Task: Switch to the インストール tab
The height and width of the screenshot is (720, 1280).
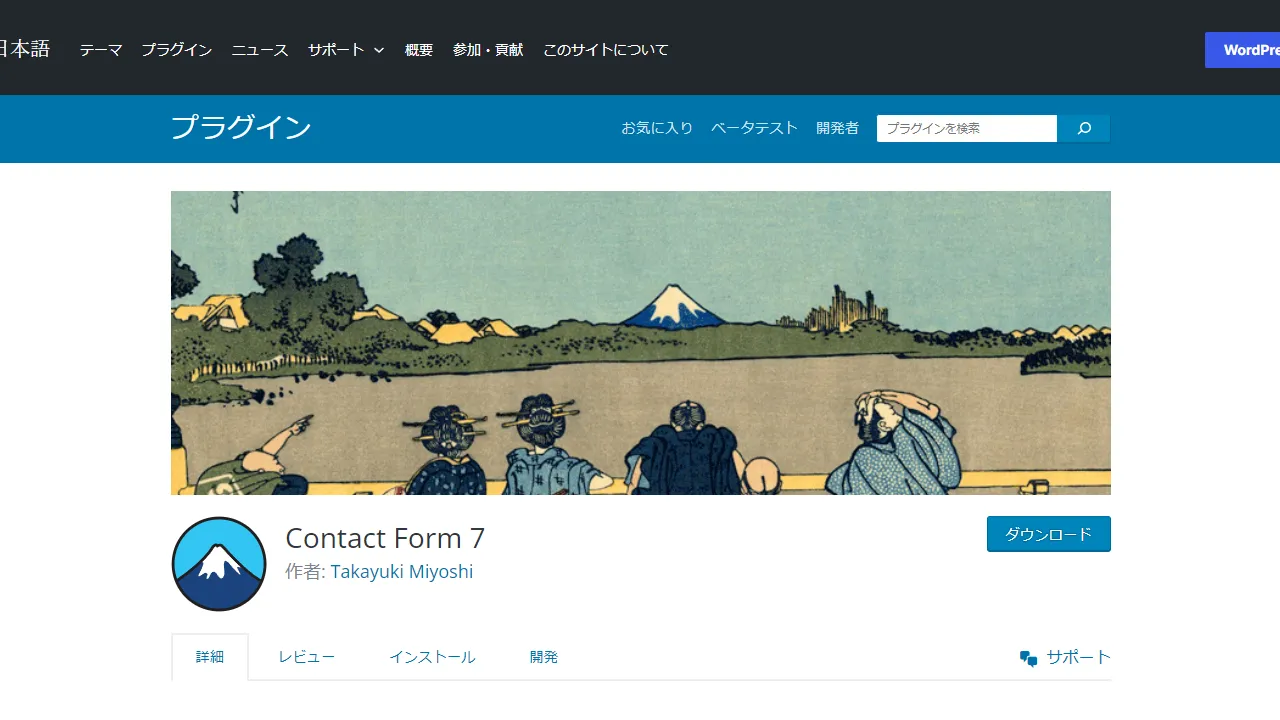Action: 432,657
